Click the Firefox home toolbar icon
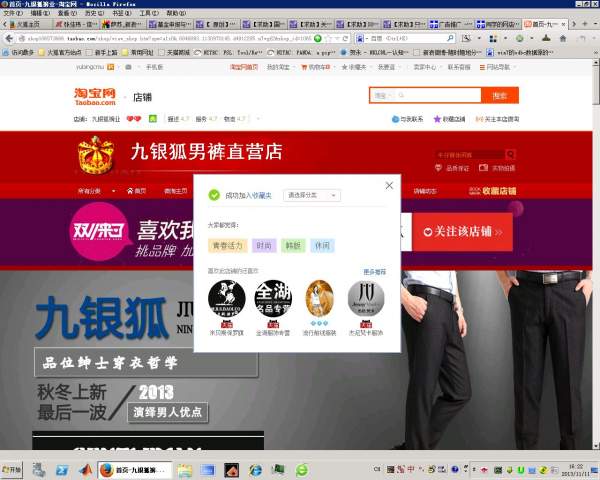This screenshot has height=480, width=600. [x=563, y=38]
